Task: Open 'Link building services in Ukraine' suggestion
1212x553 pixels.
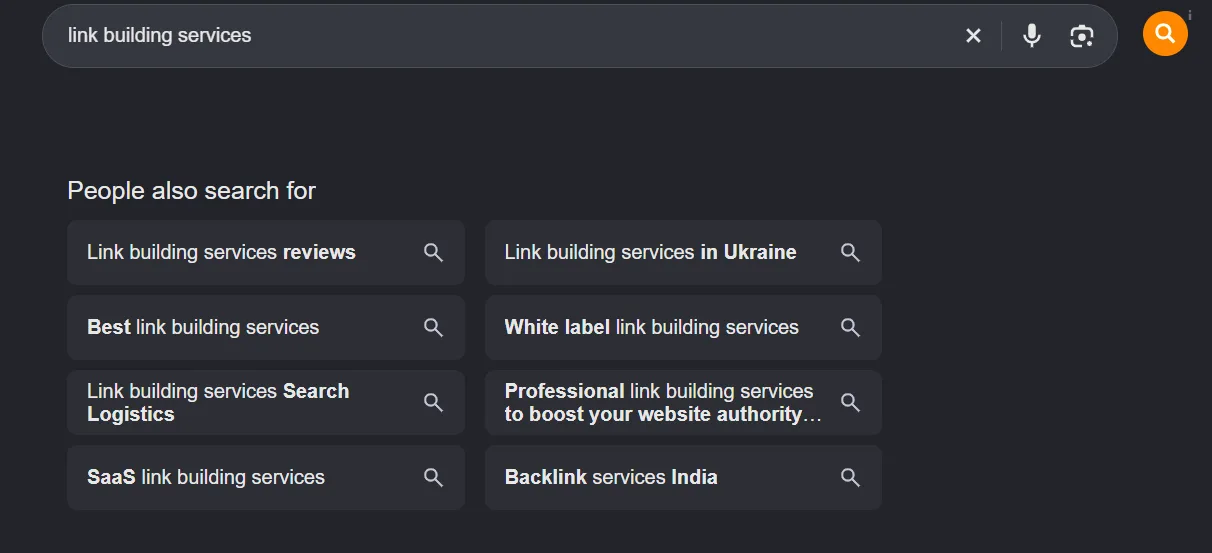Action: 683,252
